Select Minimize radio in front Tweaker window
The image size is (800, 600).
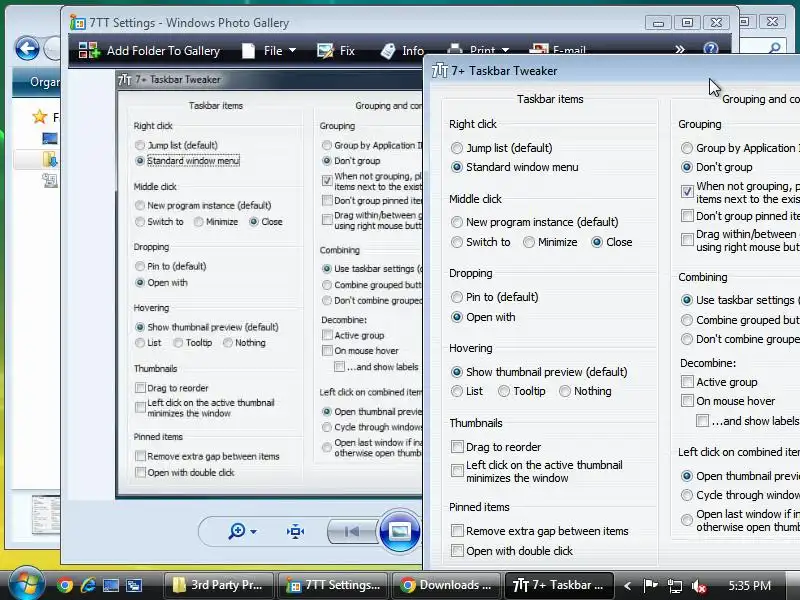[x=529, y=242]
